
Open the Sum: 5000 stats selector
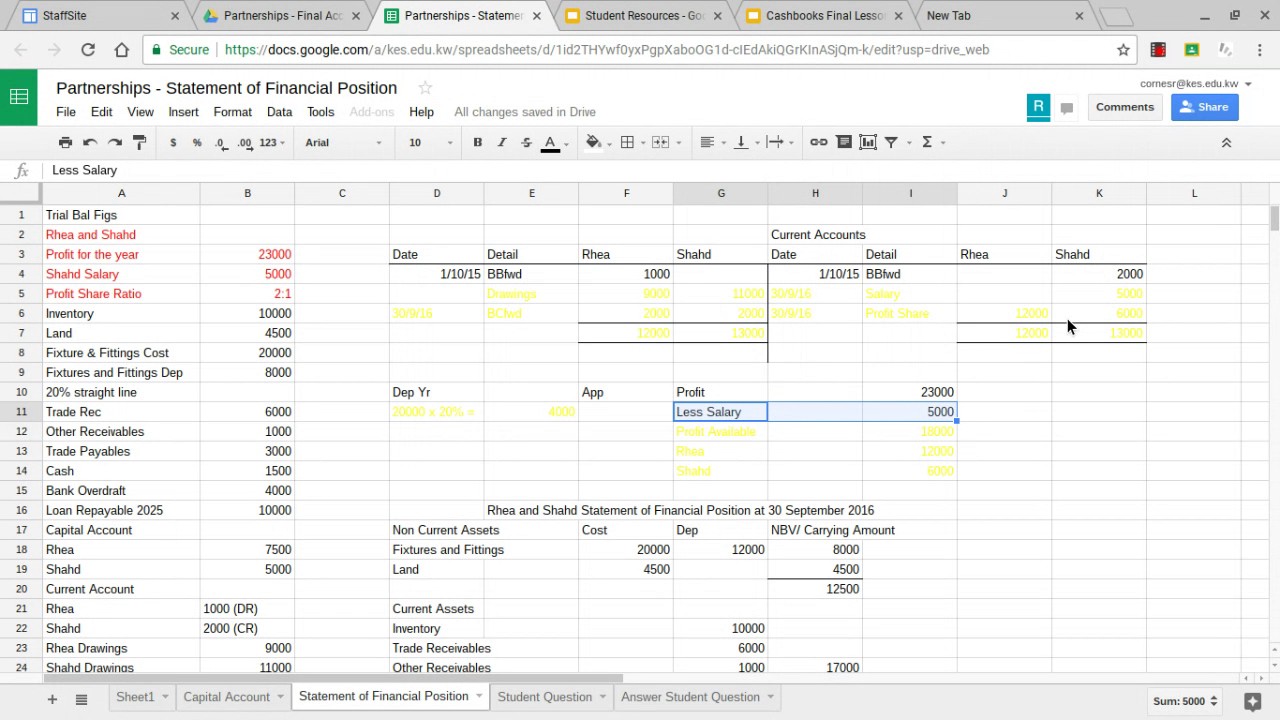coord(1184,701)
